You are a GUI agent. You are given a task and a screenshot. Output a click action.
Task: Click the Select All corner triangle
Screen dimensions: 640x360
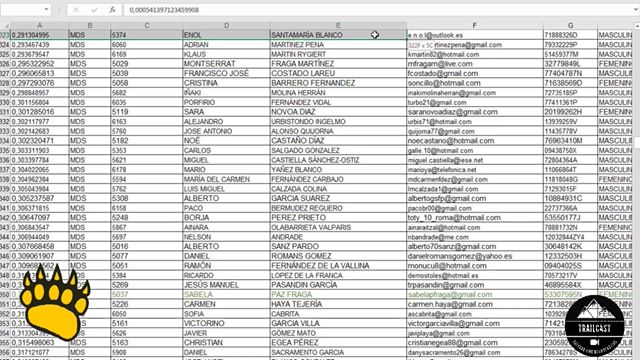point(5,26)
